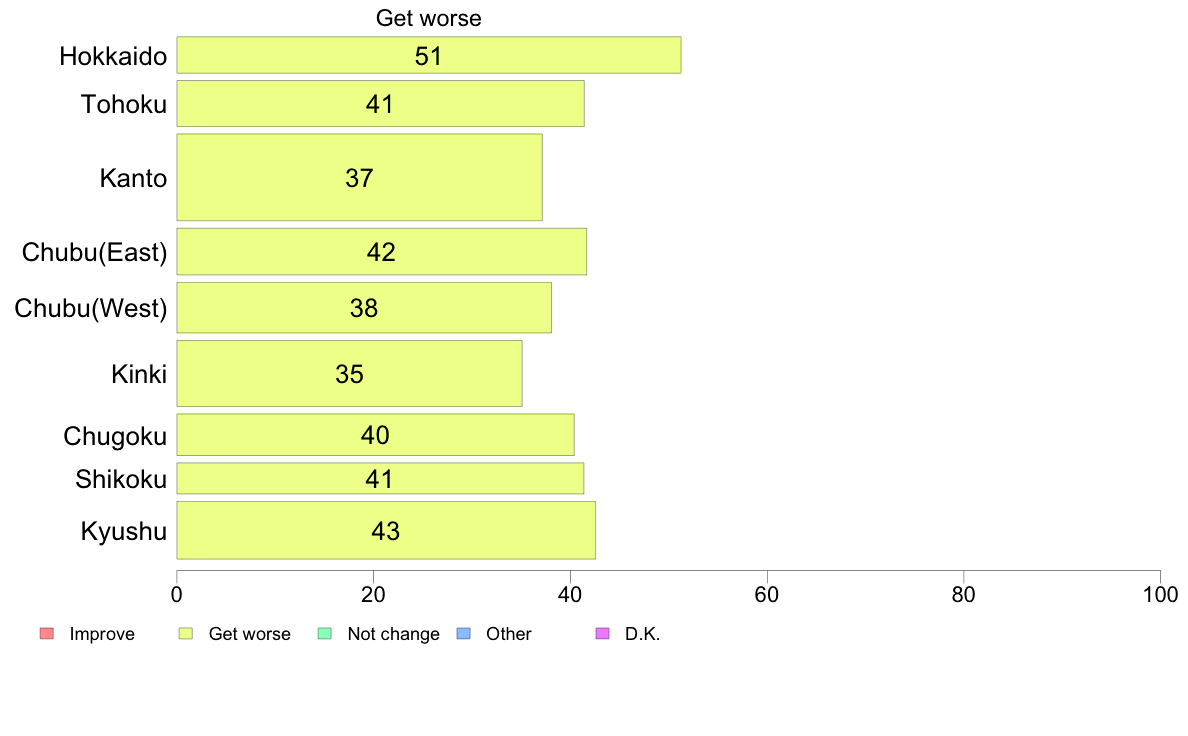Click the 100 tick on x-axis
The width and height of the screenshot is (1188, 736).
[1160, 595]
